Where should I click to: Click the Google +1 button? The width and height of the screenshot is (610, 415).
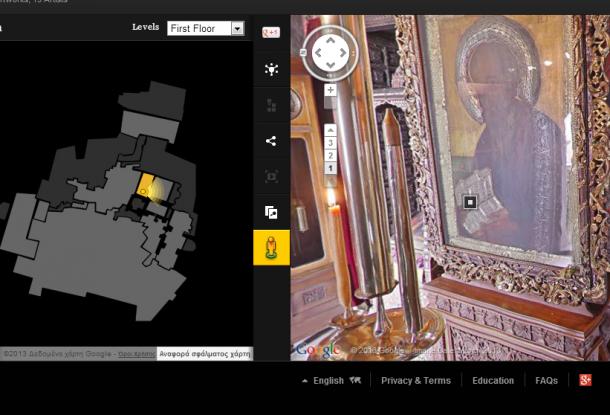tap(271, 32)
